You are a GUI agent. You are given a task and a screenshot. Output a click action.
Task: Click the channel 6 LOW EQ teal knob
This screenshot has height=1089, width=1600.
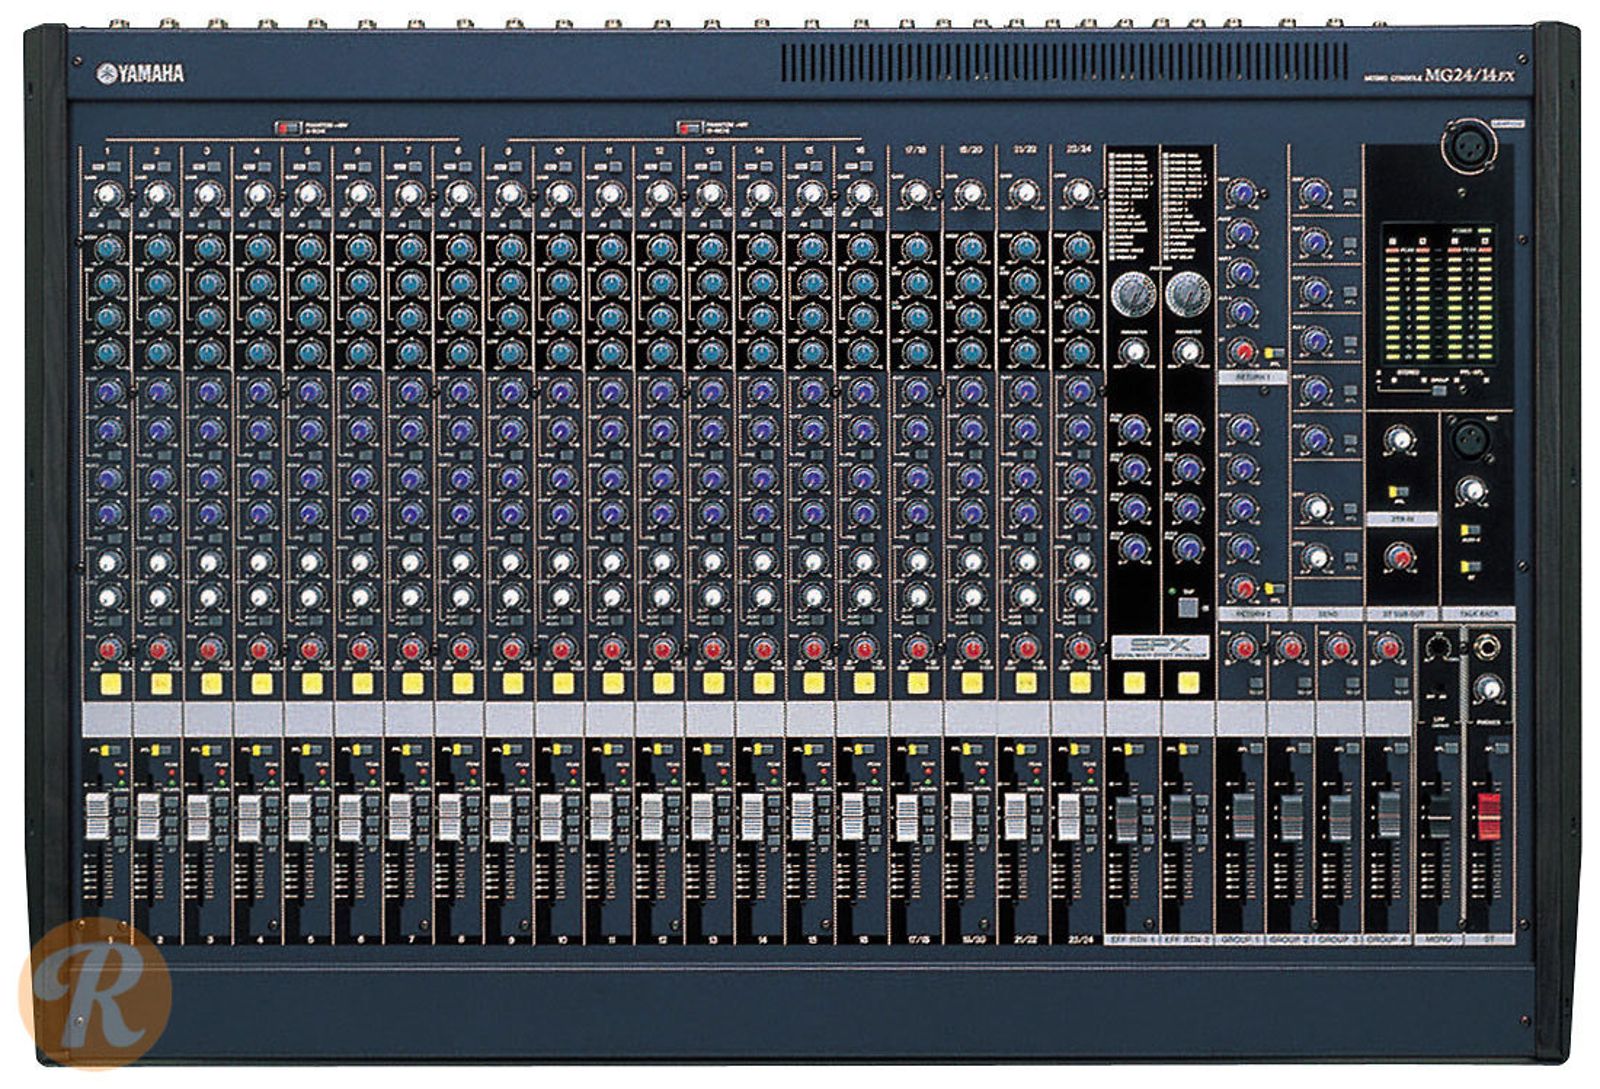(x=360, y=352)
